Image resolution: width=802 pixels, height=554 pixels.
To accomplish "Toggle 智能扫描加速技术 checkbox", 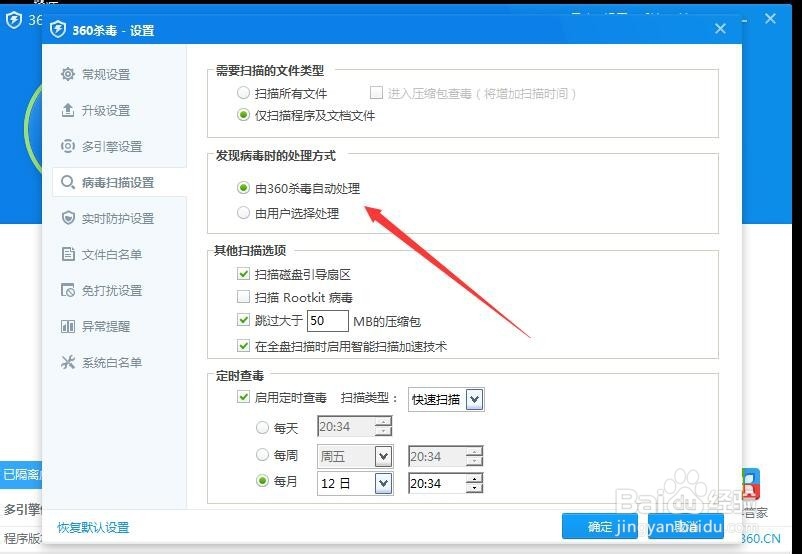I will 243,346.
